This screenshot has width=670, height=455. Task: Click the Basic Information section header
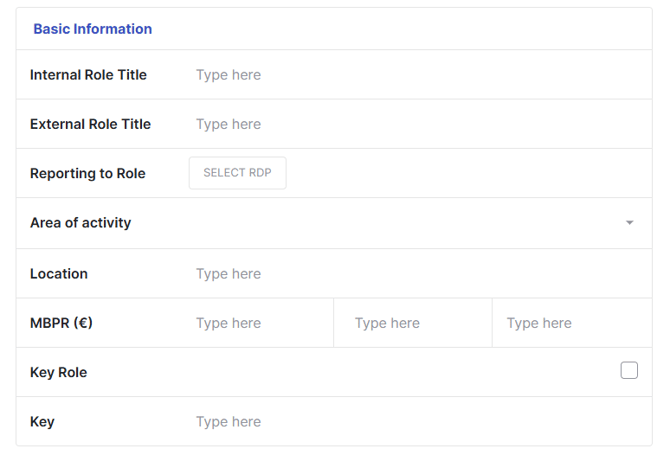[92, 29]
